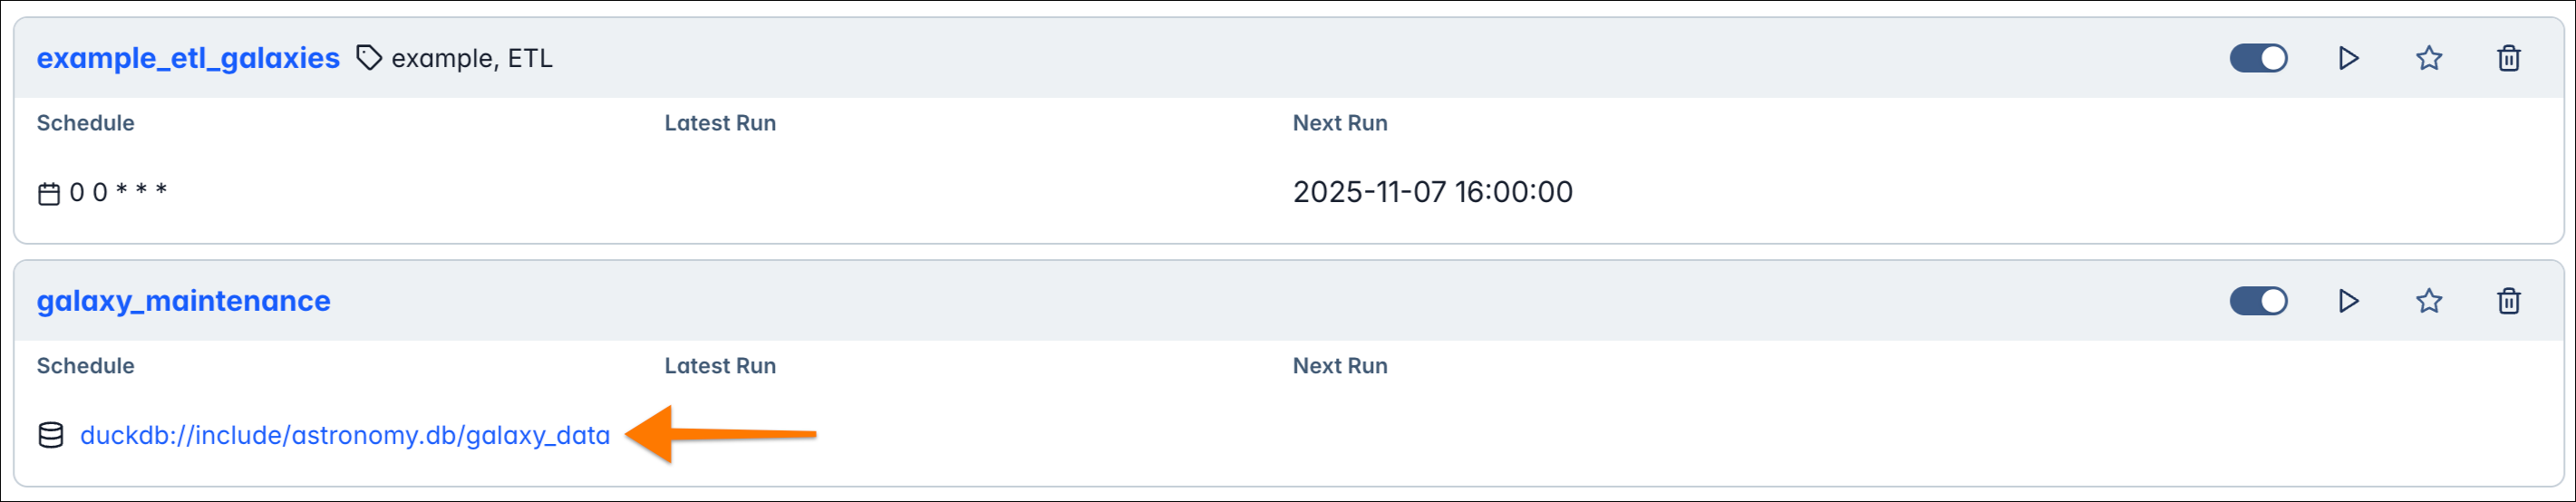Viewport: 2576px width, 502px height.
Task: Trigger the galaxy_maintenance DAG play button
Action: tap(2348, 301)
